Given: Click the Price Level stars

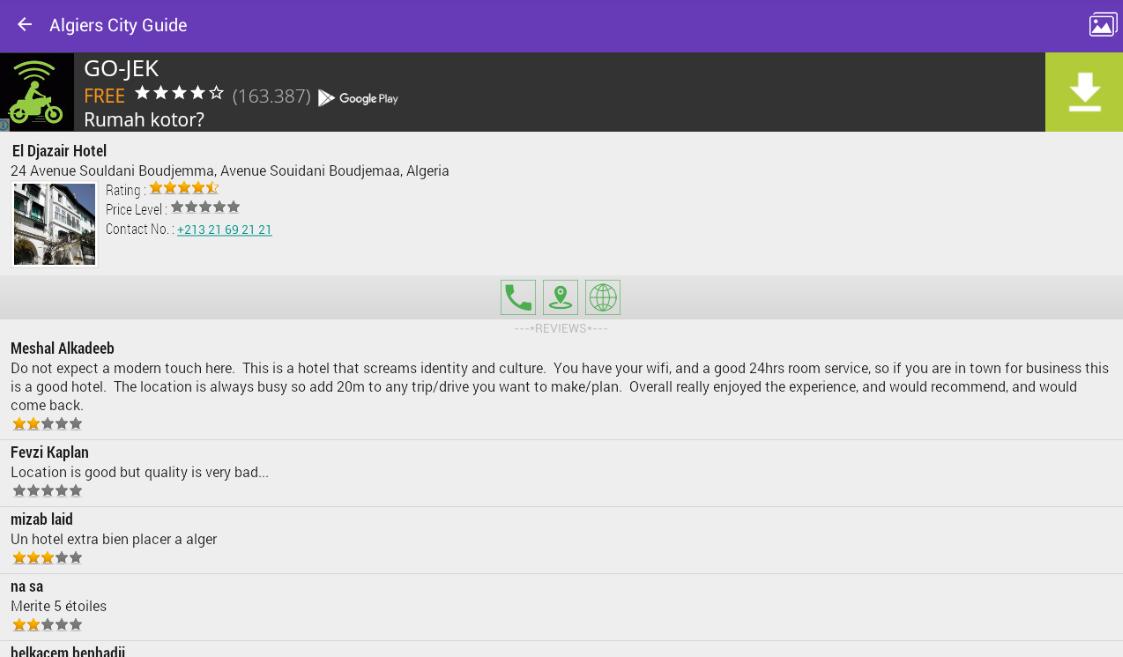Looking at the screenshot, I should [x=205, y=207].
